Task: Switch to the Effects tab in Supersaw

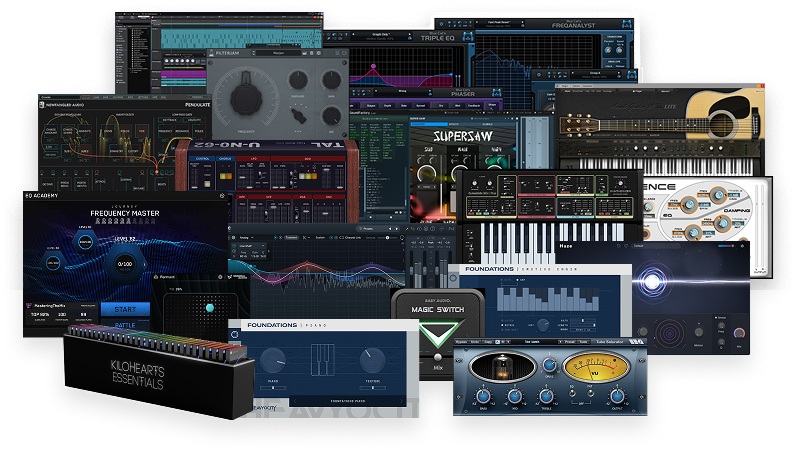Action: [x=453, y=124]
